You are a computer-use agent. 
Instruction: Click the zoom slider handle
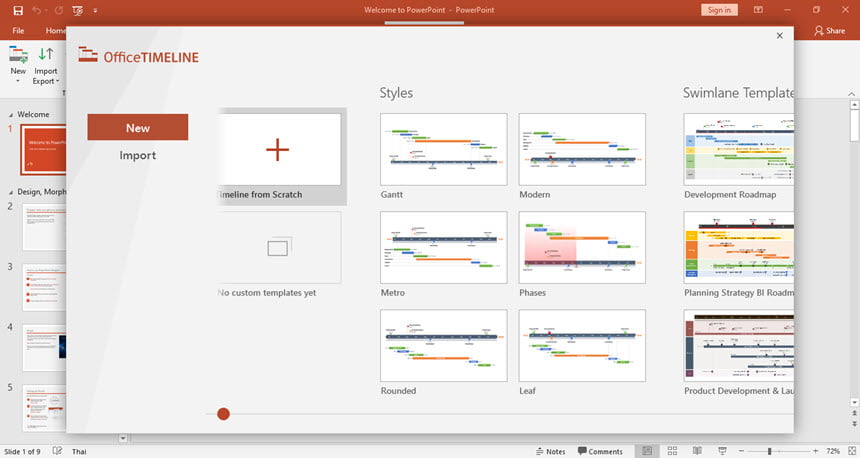tap(770, 451)
